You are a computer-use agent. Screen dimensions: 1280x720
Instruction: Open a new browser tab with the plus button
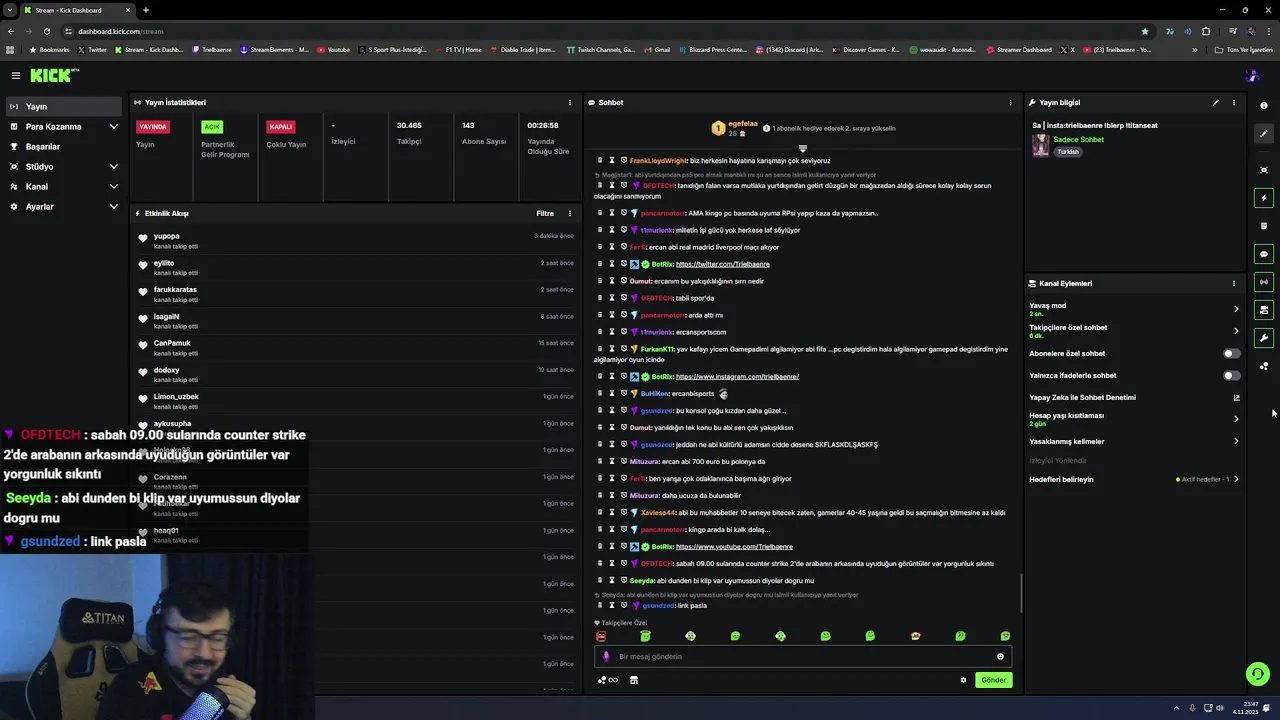point(145,10)
